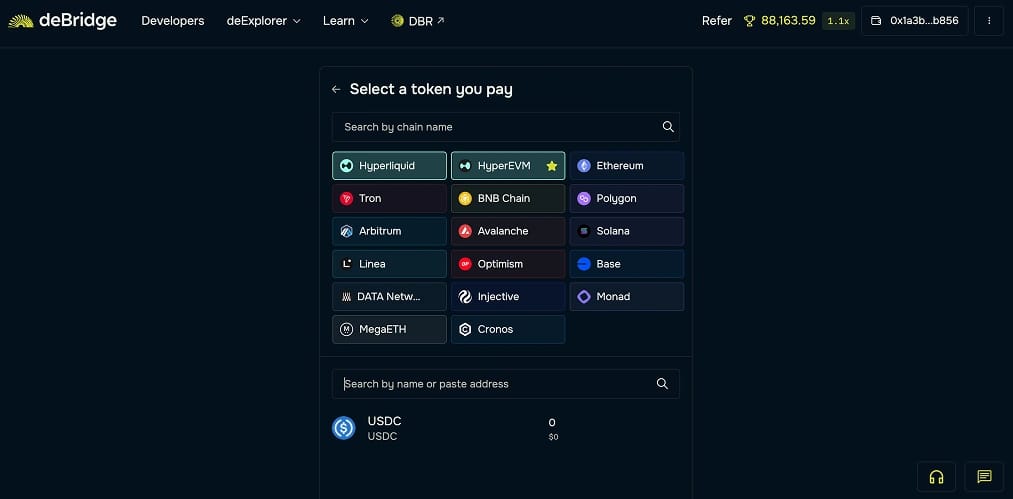This screenshot has width=1013, height=499.
Task: Select the Linea chain
Action: [x=389, y=264]
